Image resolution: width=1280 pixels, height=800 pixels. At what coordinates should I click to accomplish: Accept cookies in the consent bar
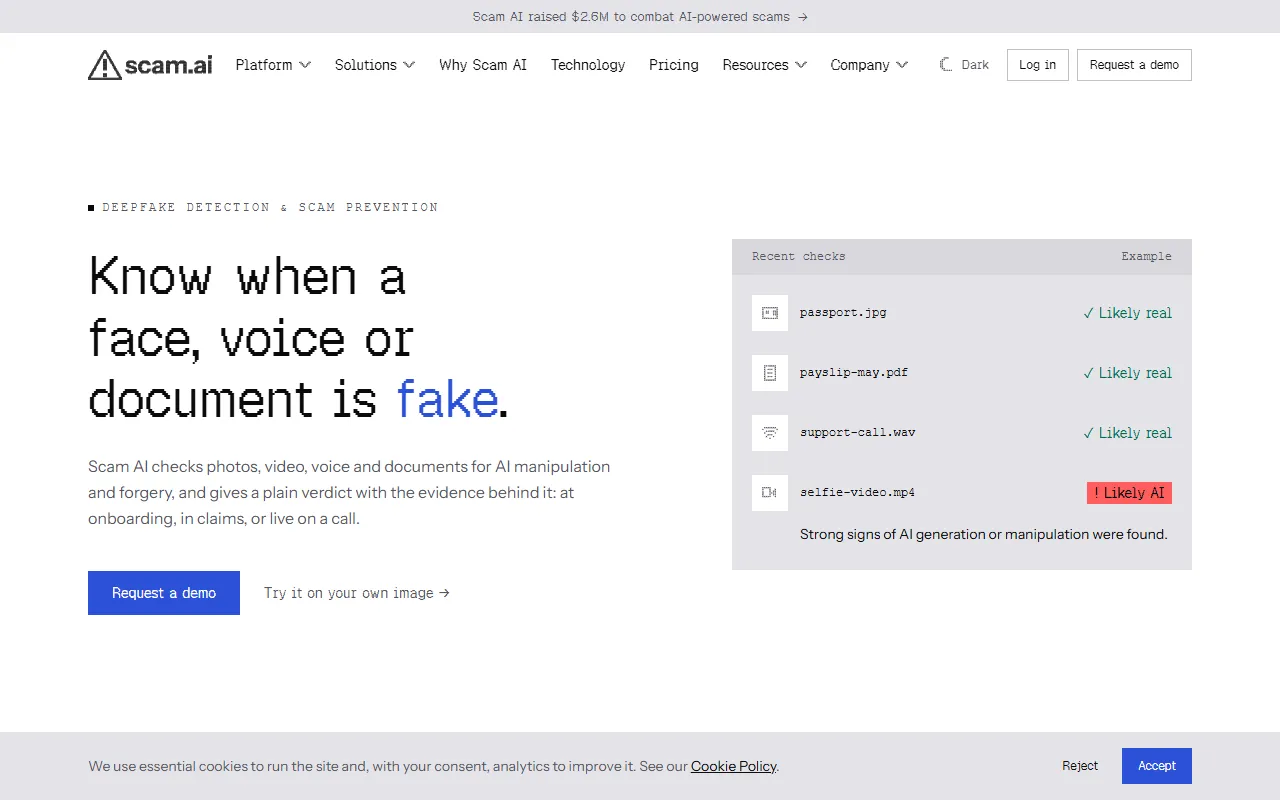[1157, 766]
